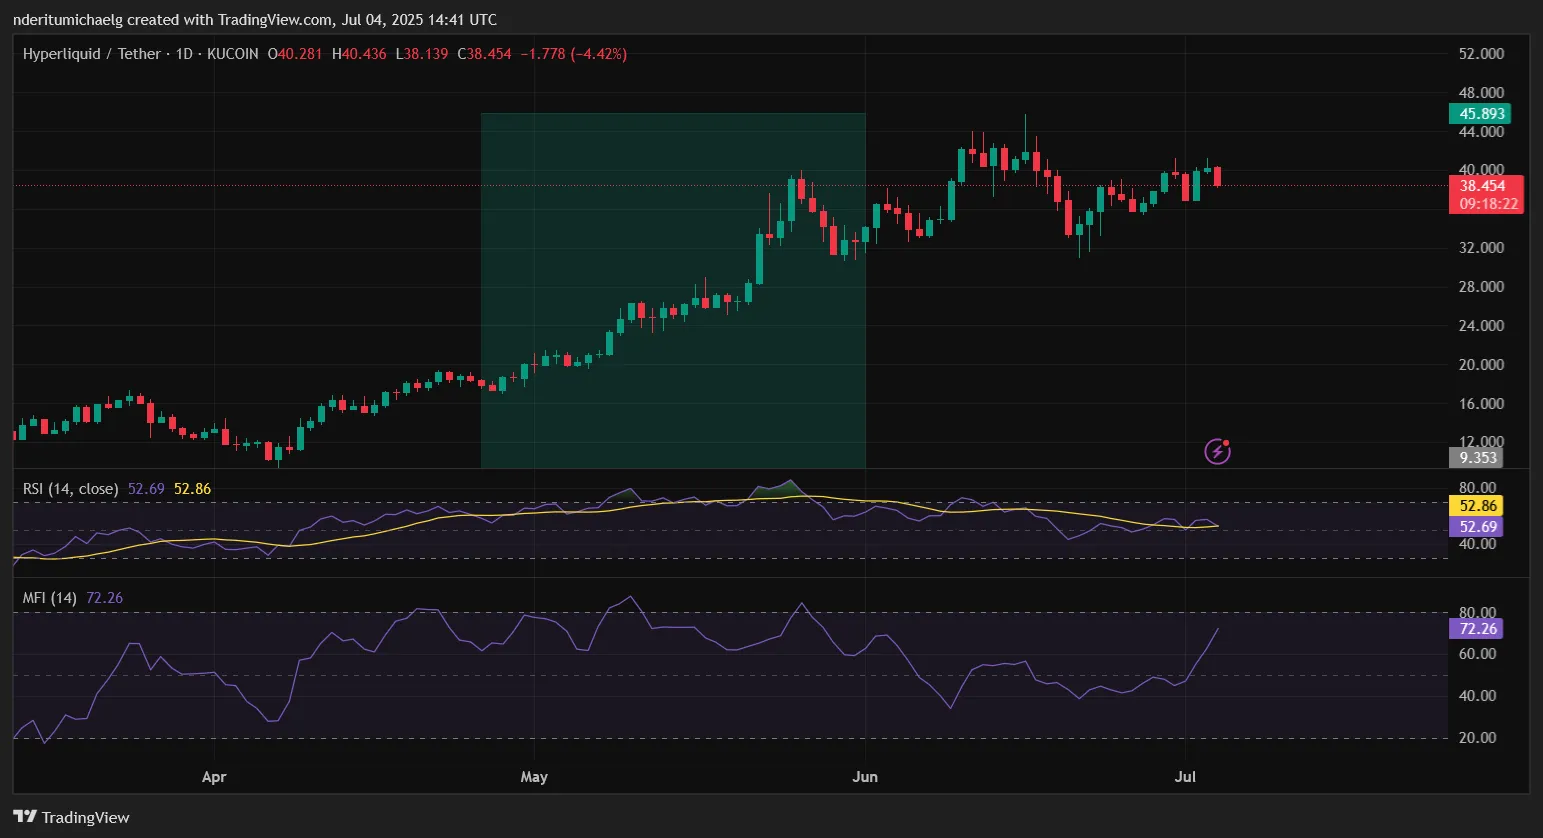Open the MFI (14) indicator legend
This screenshot has width=1543, height=838.
pyautogui.click(x=50, y=598)
